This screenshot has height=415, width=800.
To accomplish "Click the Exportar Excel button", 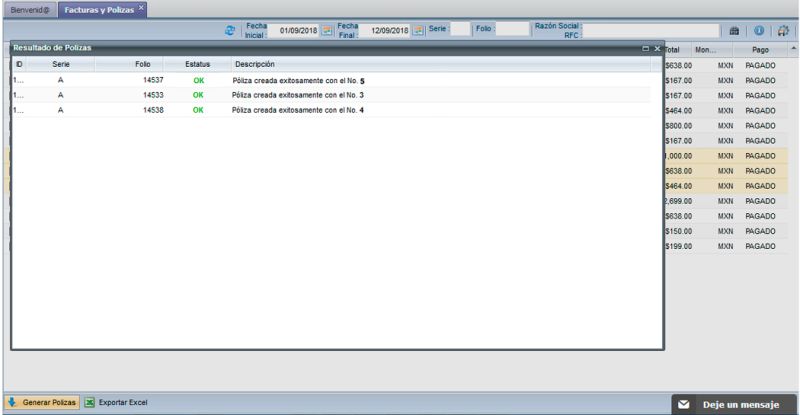I will point(116,402).
